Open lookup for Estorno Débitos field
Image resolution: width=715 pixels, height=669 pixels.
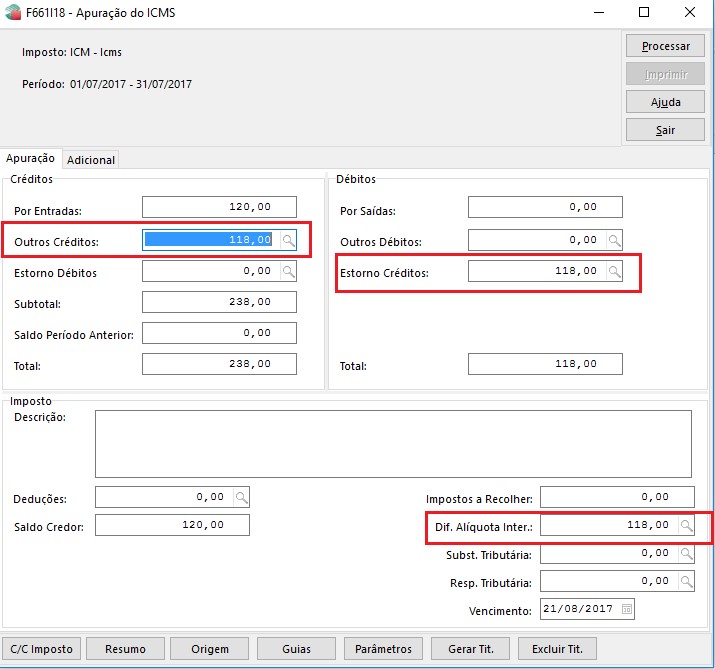coord(288,271)
